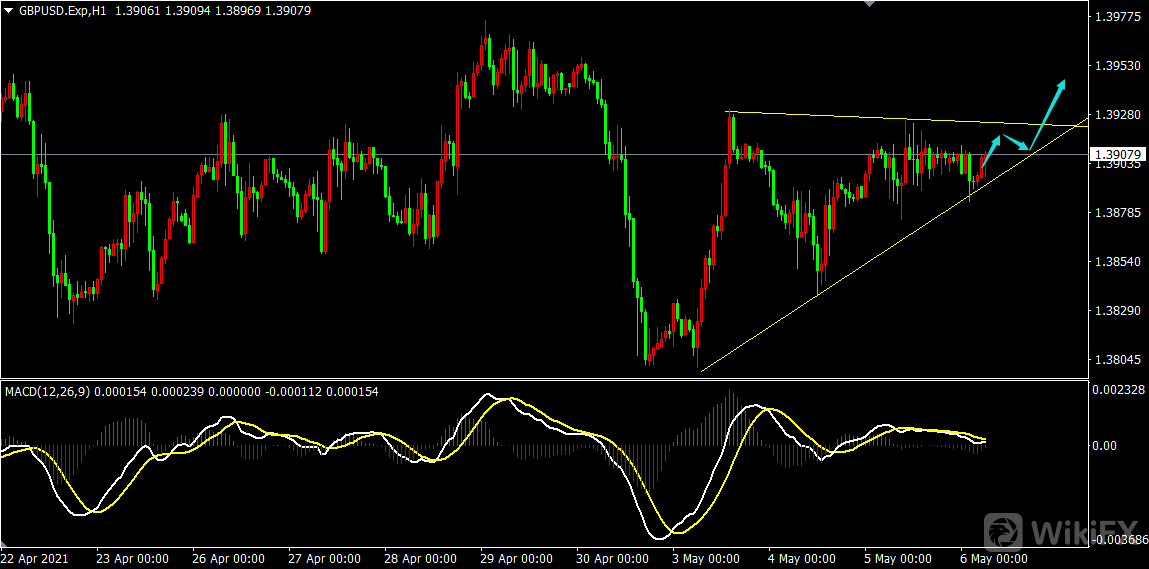
Task: Click the GBPUSD.Exp,H1 chart title text
Action: click(x=62, y=11)
